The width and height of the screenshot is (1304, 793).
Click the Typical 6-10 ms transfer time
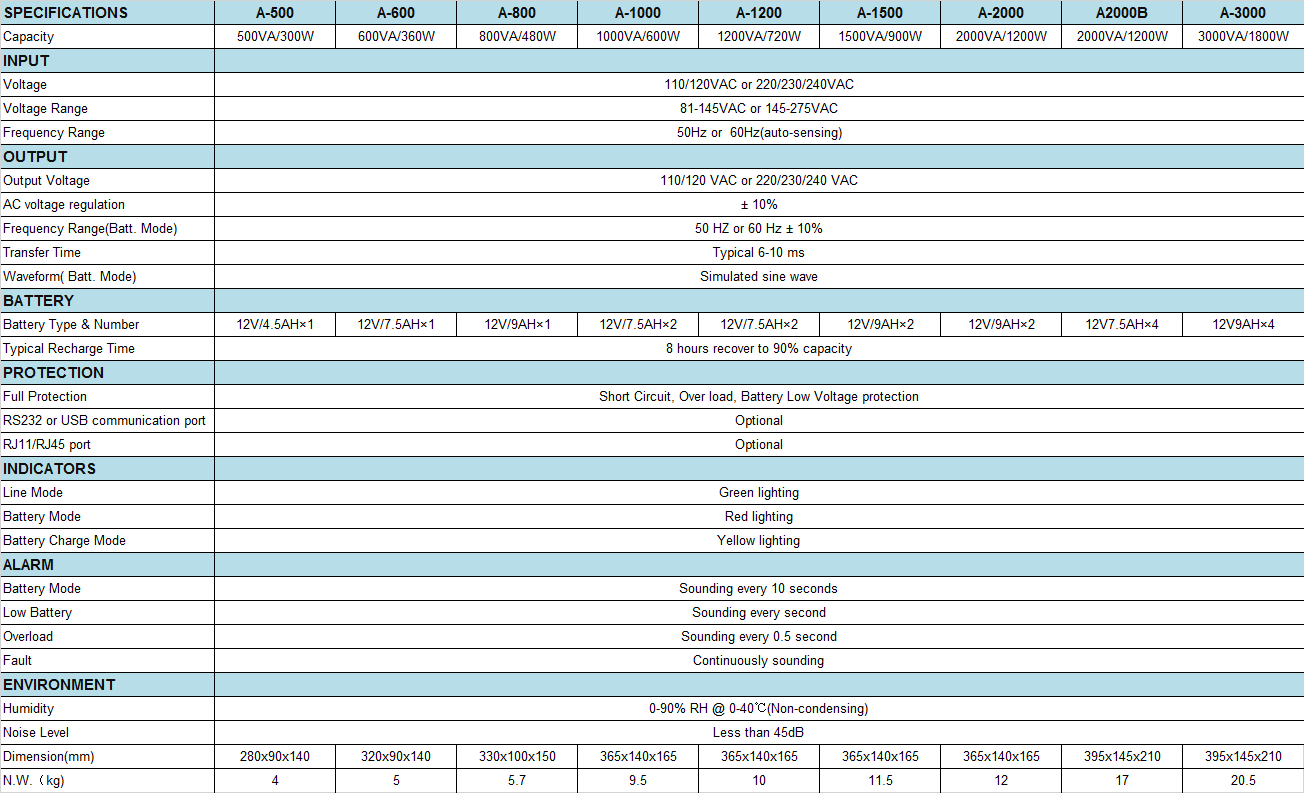[759, 253]
